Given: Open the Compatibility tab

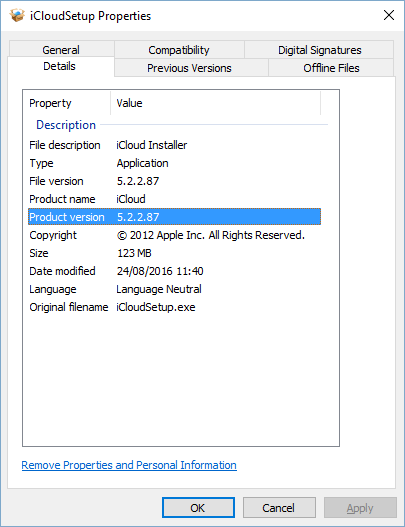Looking at the screenshot, I should coord(179,50).
